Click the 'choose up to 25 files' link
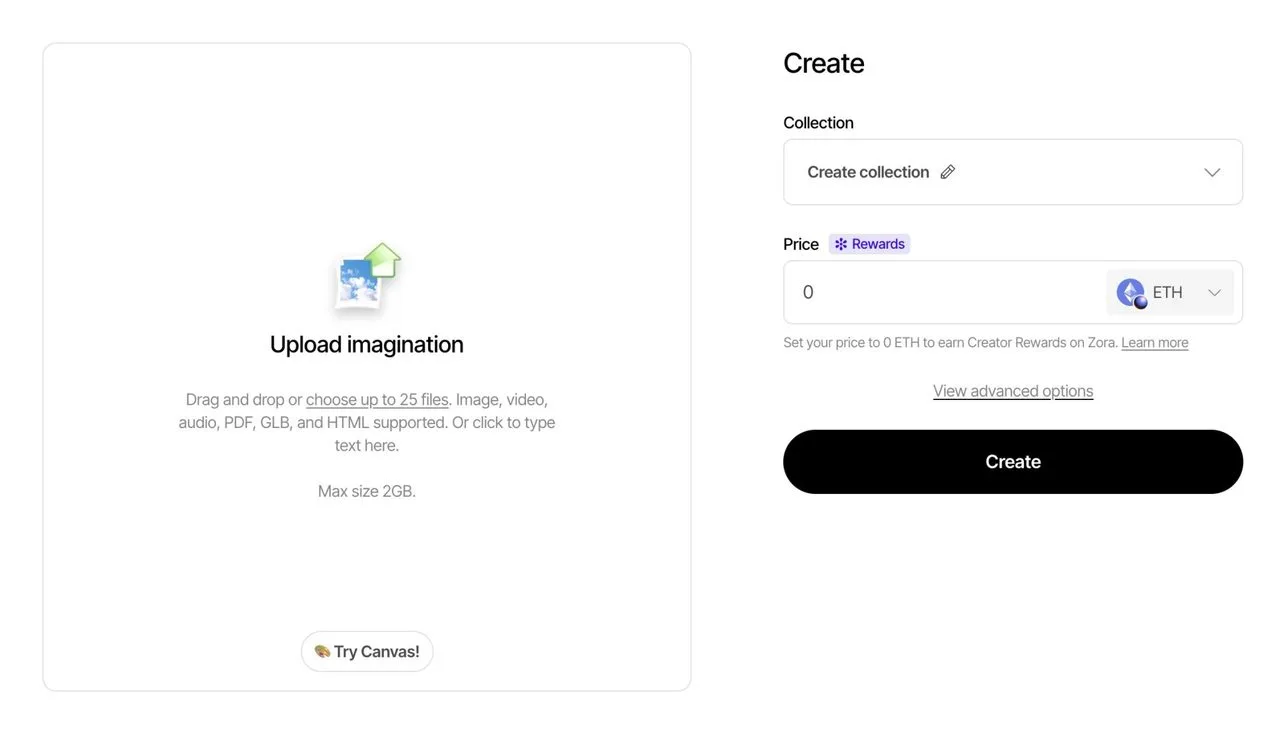 point(377,399)
